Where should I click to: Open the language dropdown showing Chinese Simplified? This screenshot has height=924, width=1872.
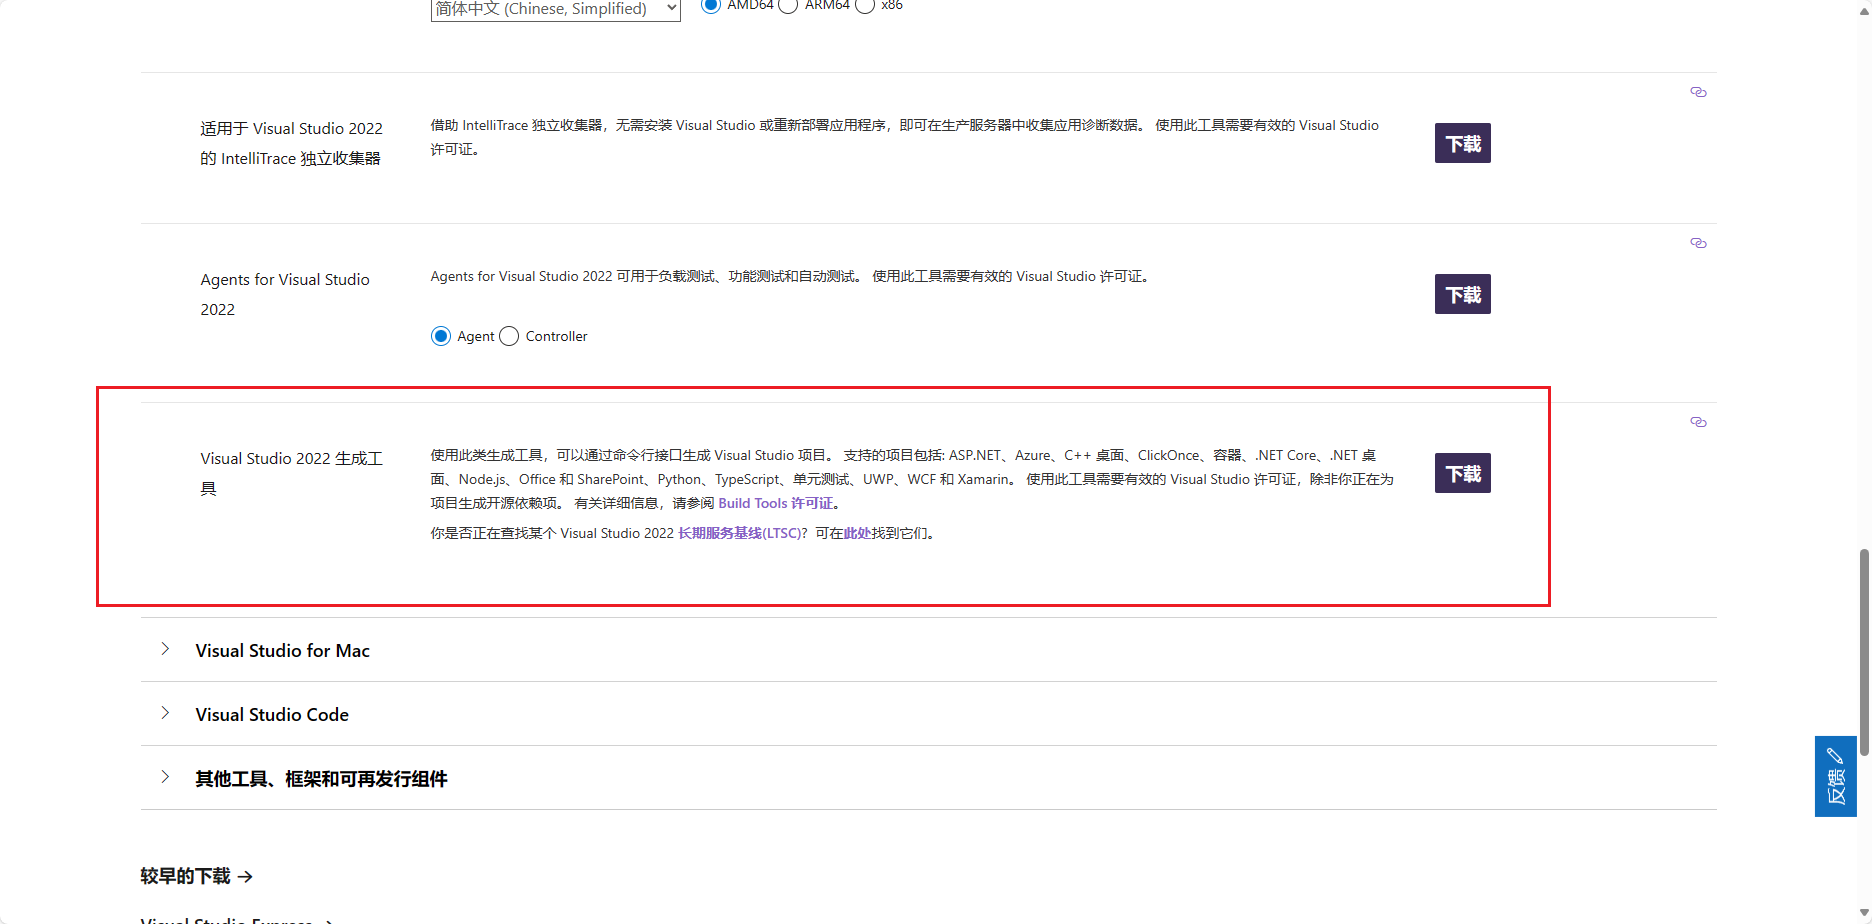pos(556,9)
